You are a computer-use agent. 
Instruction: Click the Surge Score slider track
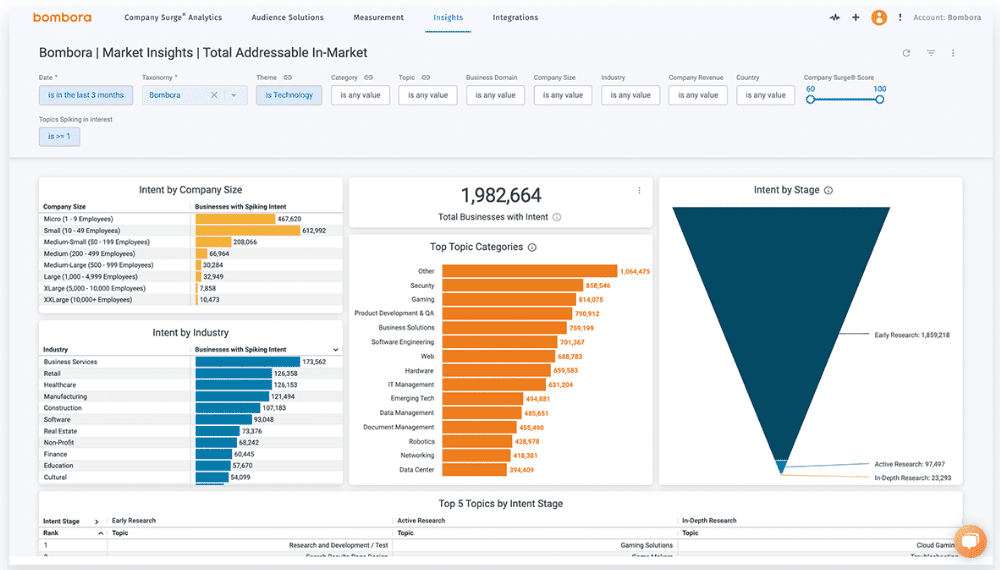tap(845, 99)
